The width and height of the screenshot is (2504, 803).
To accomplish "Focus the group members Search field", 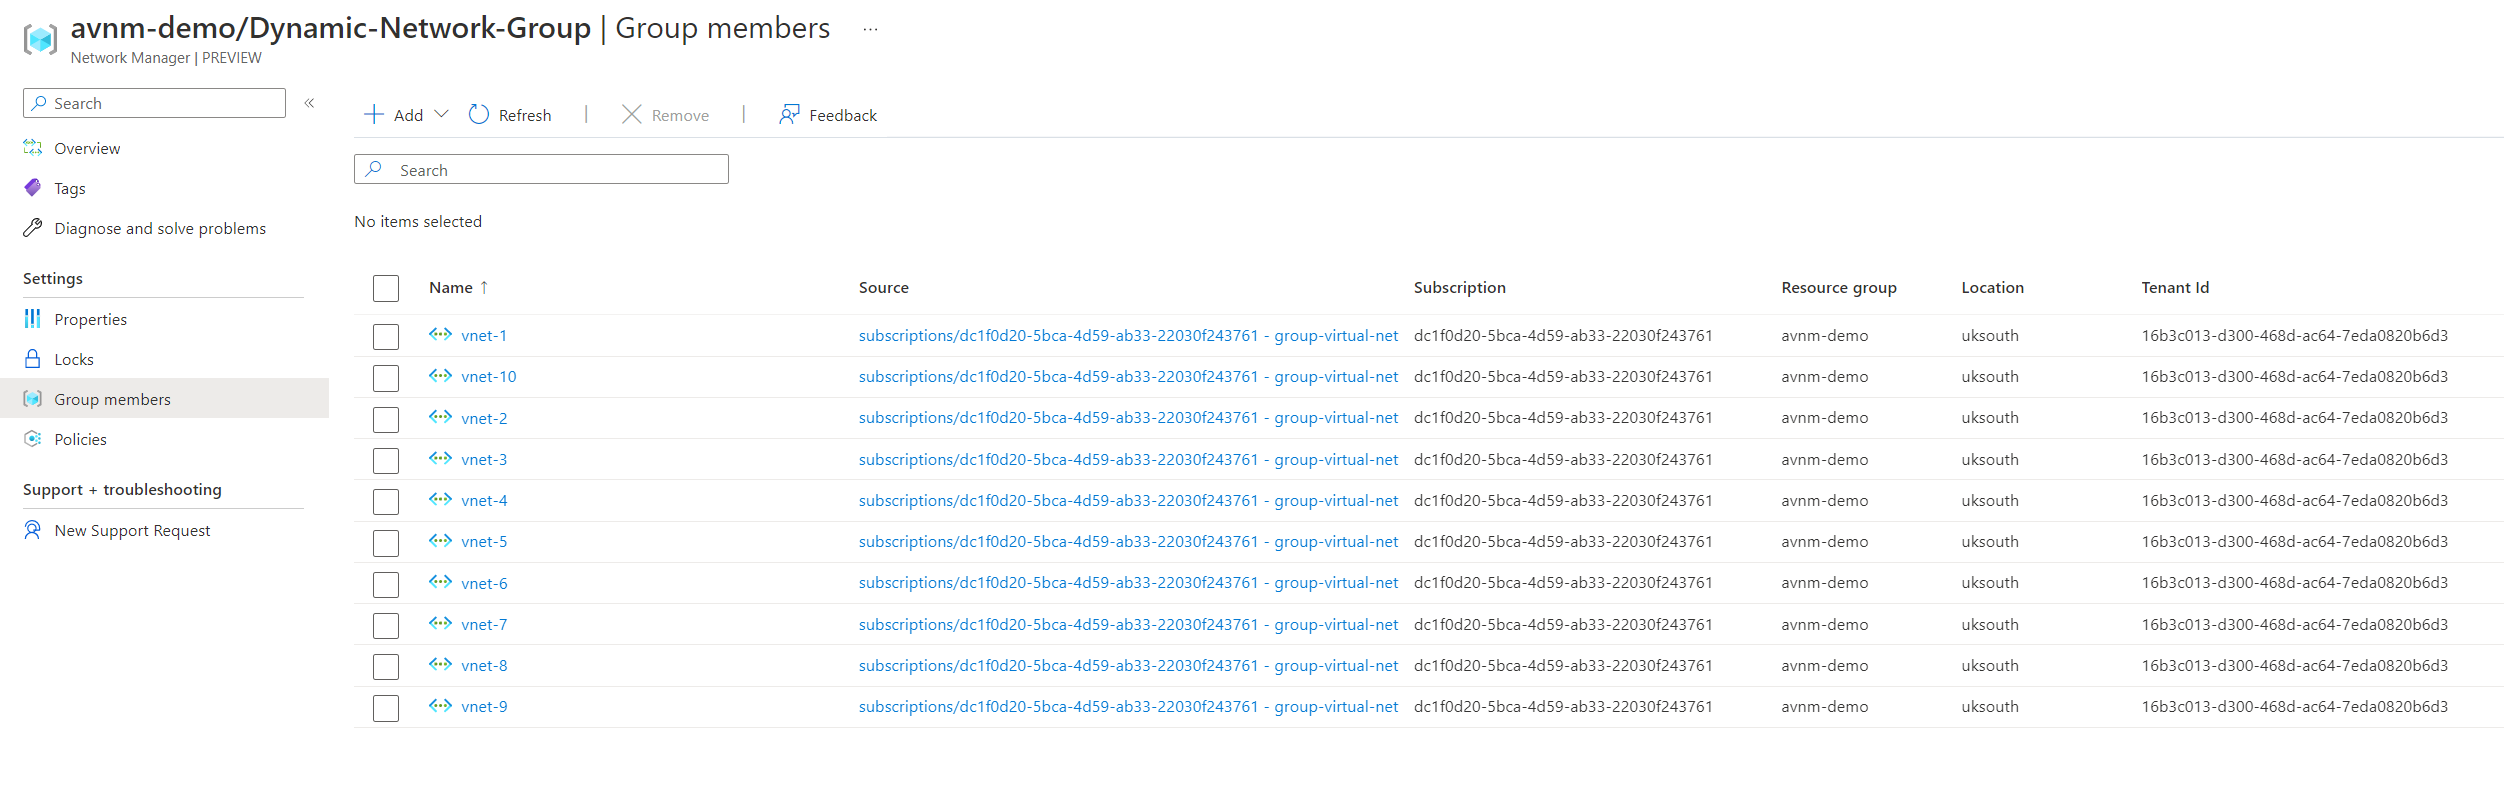I will pyautogui.click(x=541, y=169).
